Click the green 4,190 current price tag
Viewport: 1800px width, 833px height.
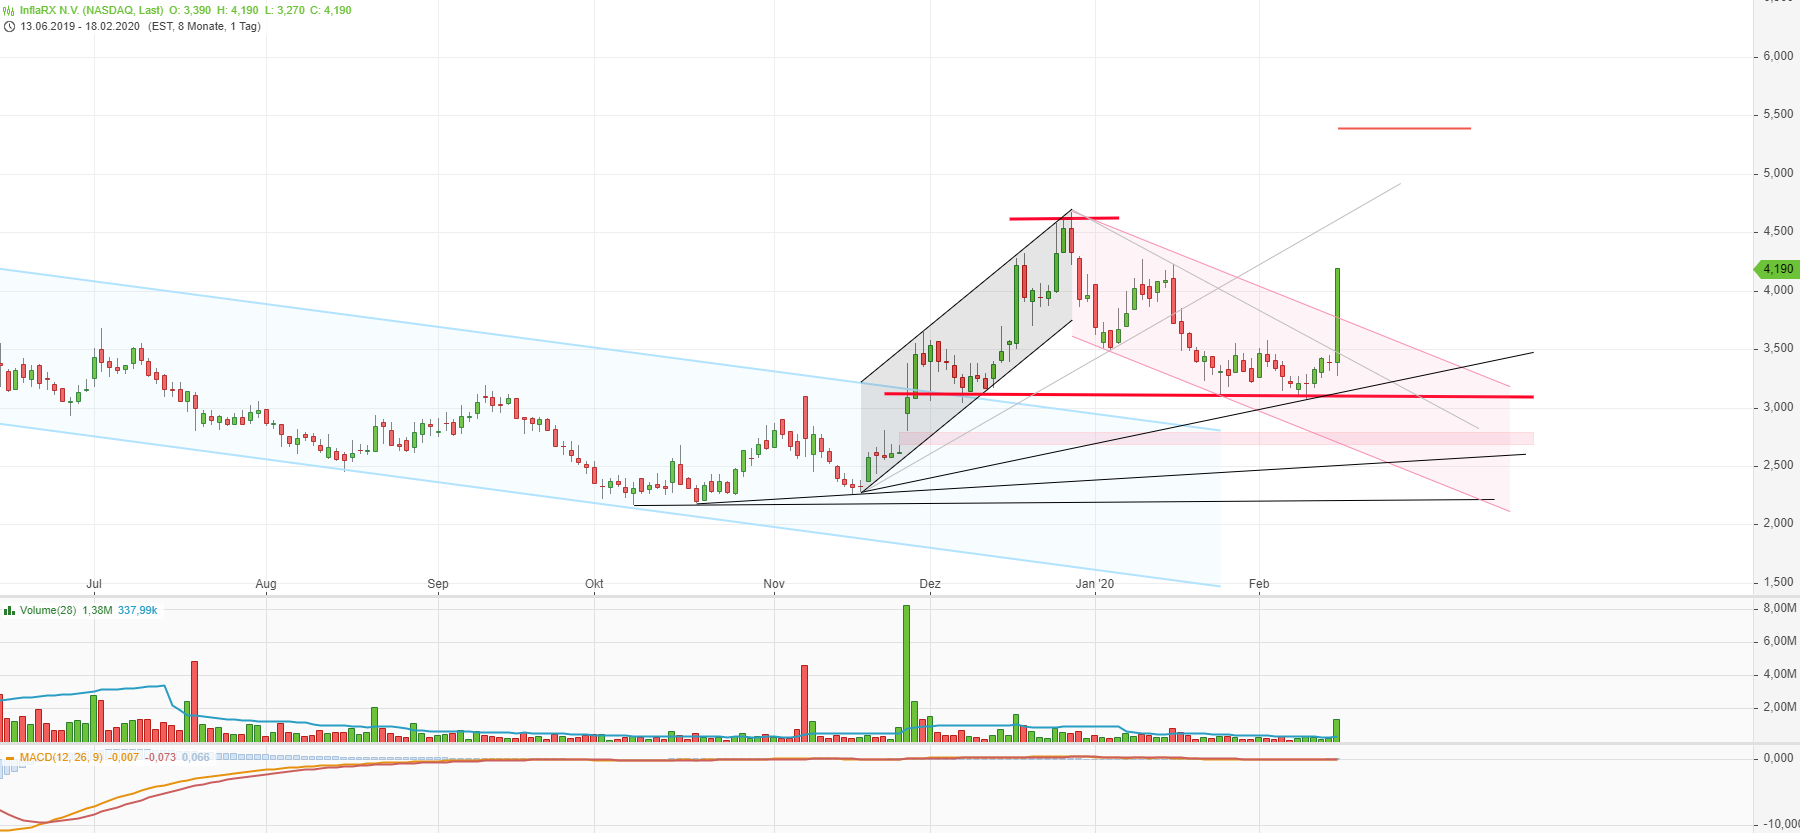click(1777, 269)
